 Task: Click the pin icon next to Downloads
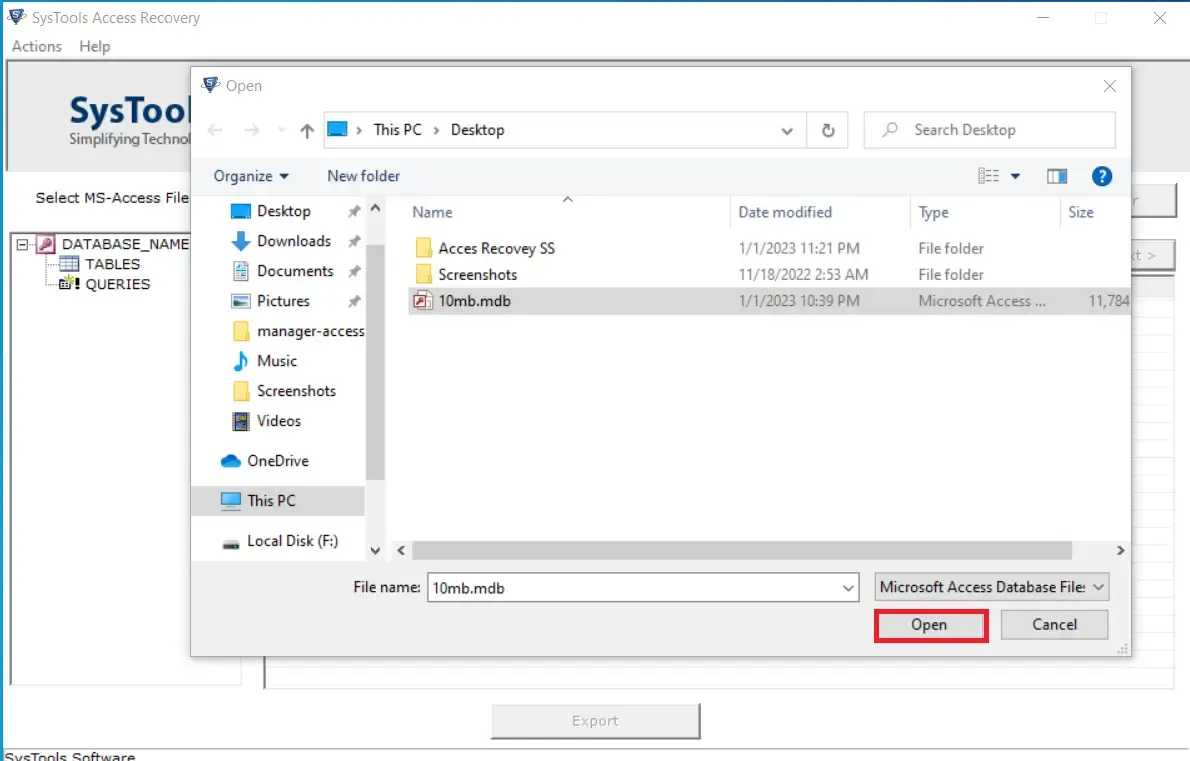pos(354,241)
